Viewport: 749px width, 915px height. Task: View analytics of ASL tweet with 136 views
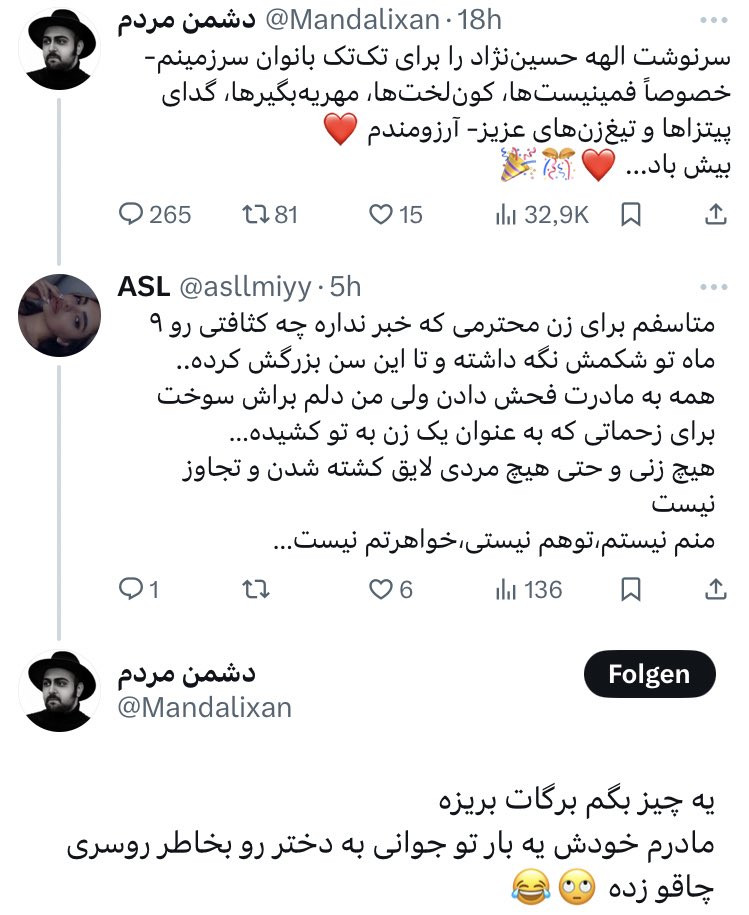click(507, 590)
